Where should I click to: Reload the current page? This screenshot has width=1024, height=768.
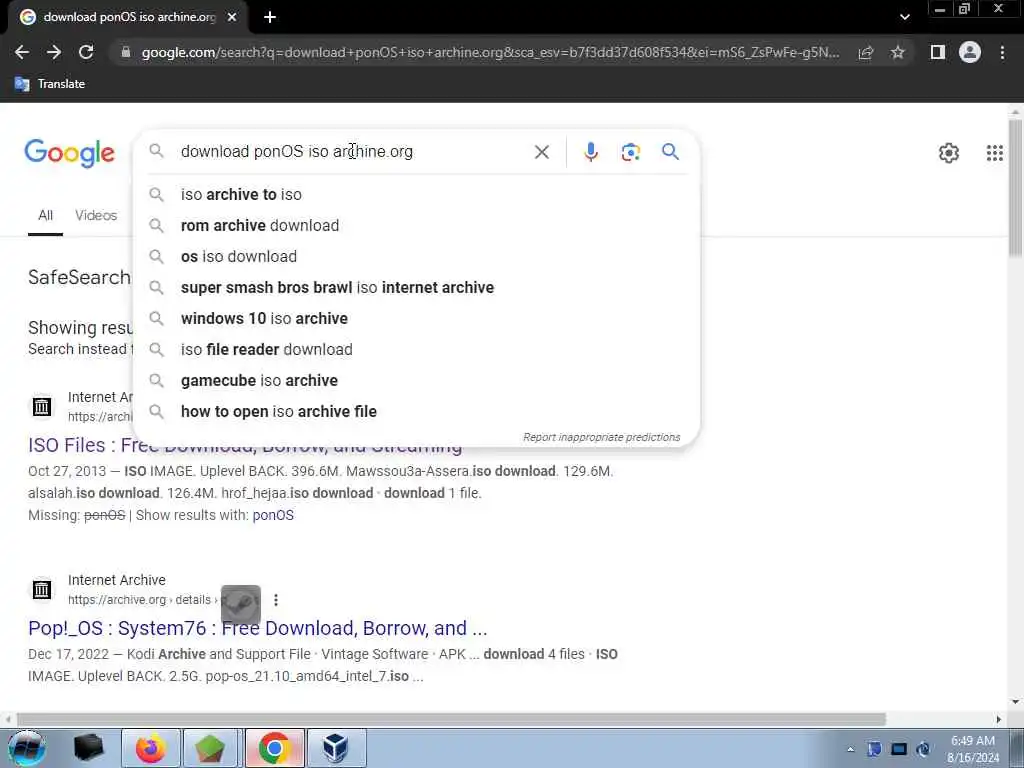point(86,52)
